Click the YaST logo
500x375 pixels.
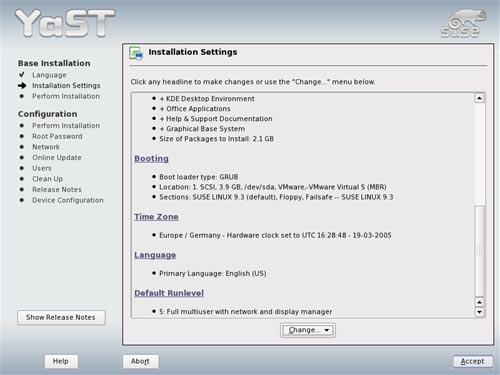[65, 23]
